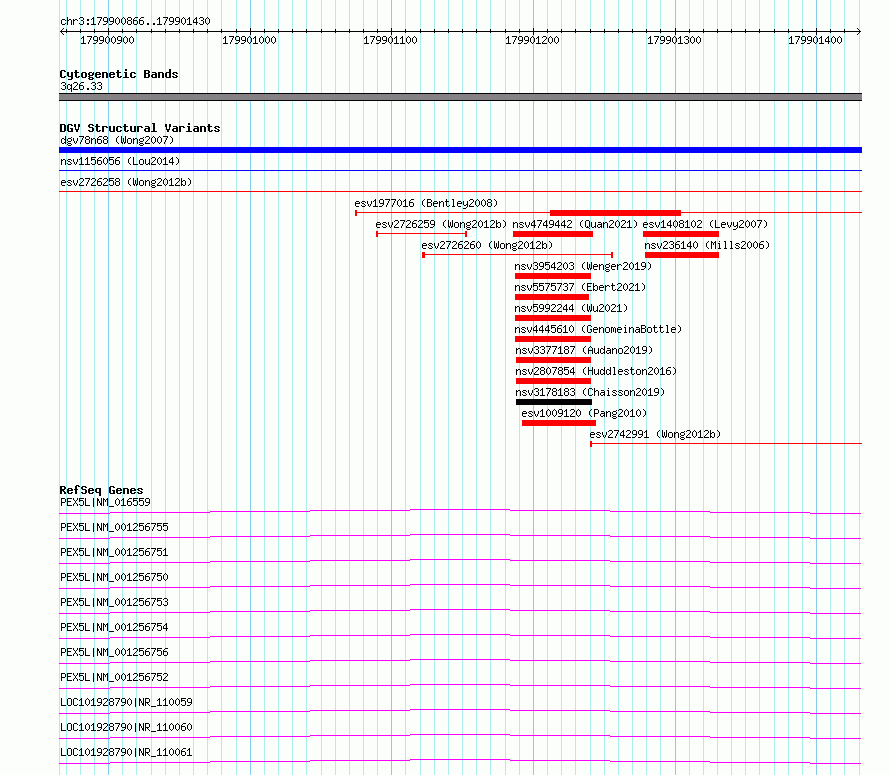Click the esv2726259 thin red feature line
Viewport: 890px width, 775px height.
click(x=422, y=234)
